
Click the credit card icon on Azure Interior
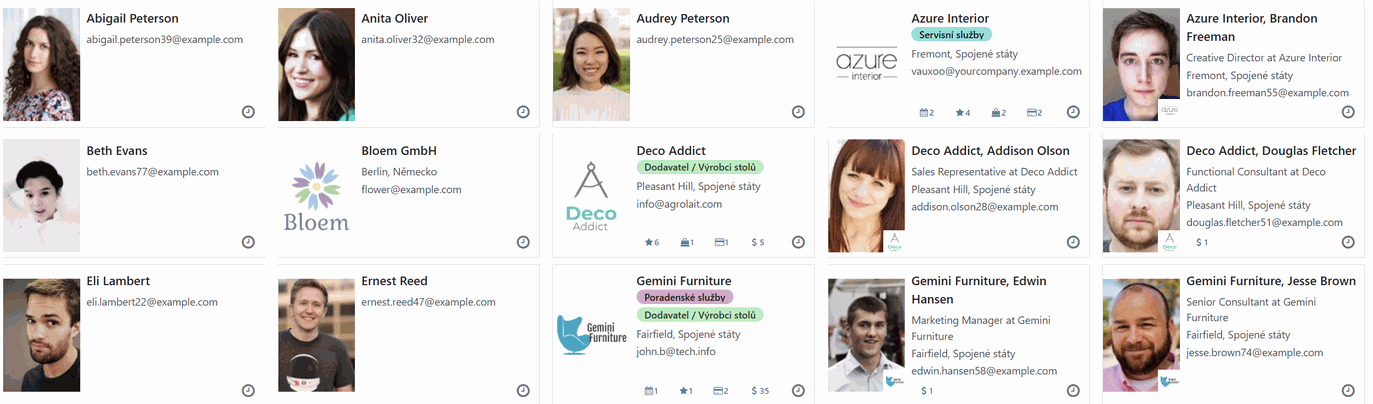[1034, 113]
